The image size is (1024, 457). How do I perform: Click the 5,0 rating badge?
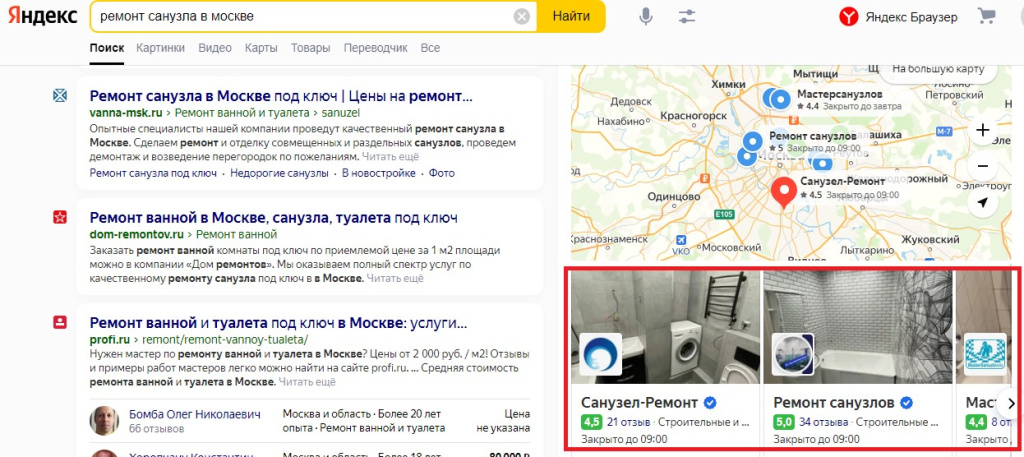[784, 422]
